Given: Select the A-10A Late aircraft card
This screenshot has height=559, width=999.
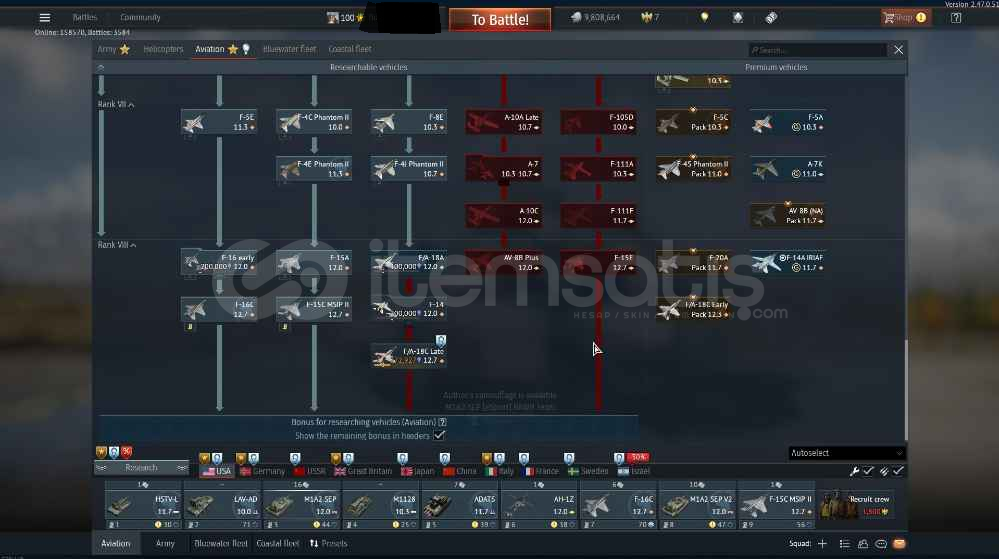Looking at the screenshot, I should coord(503,122).
